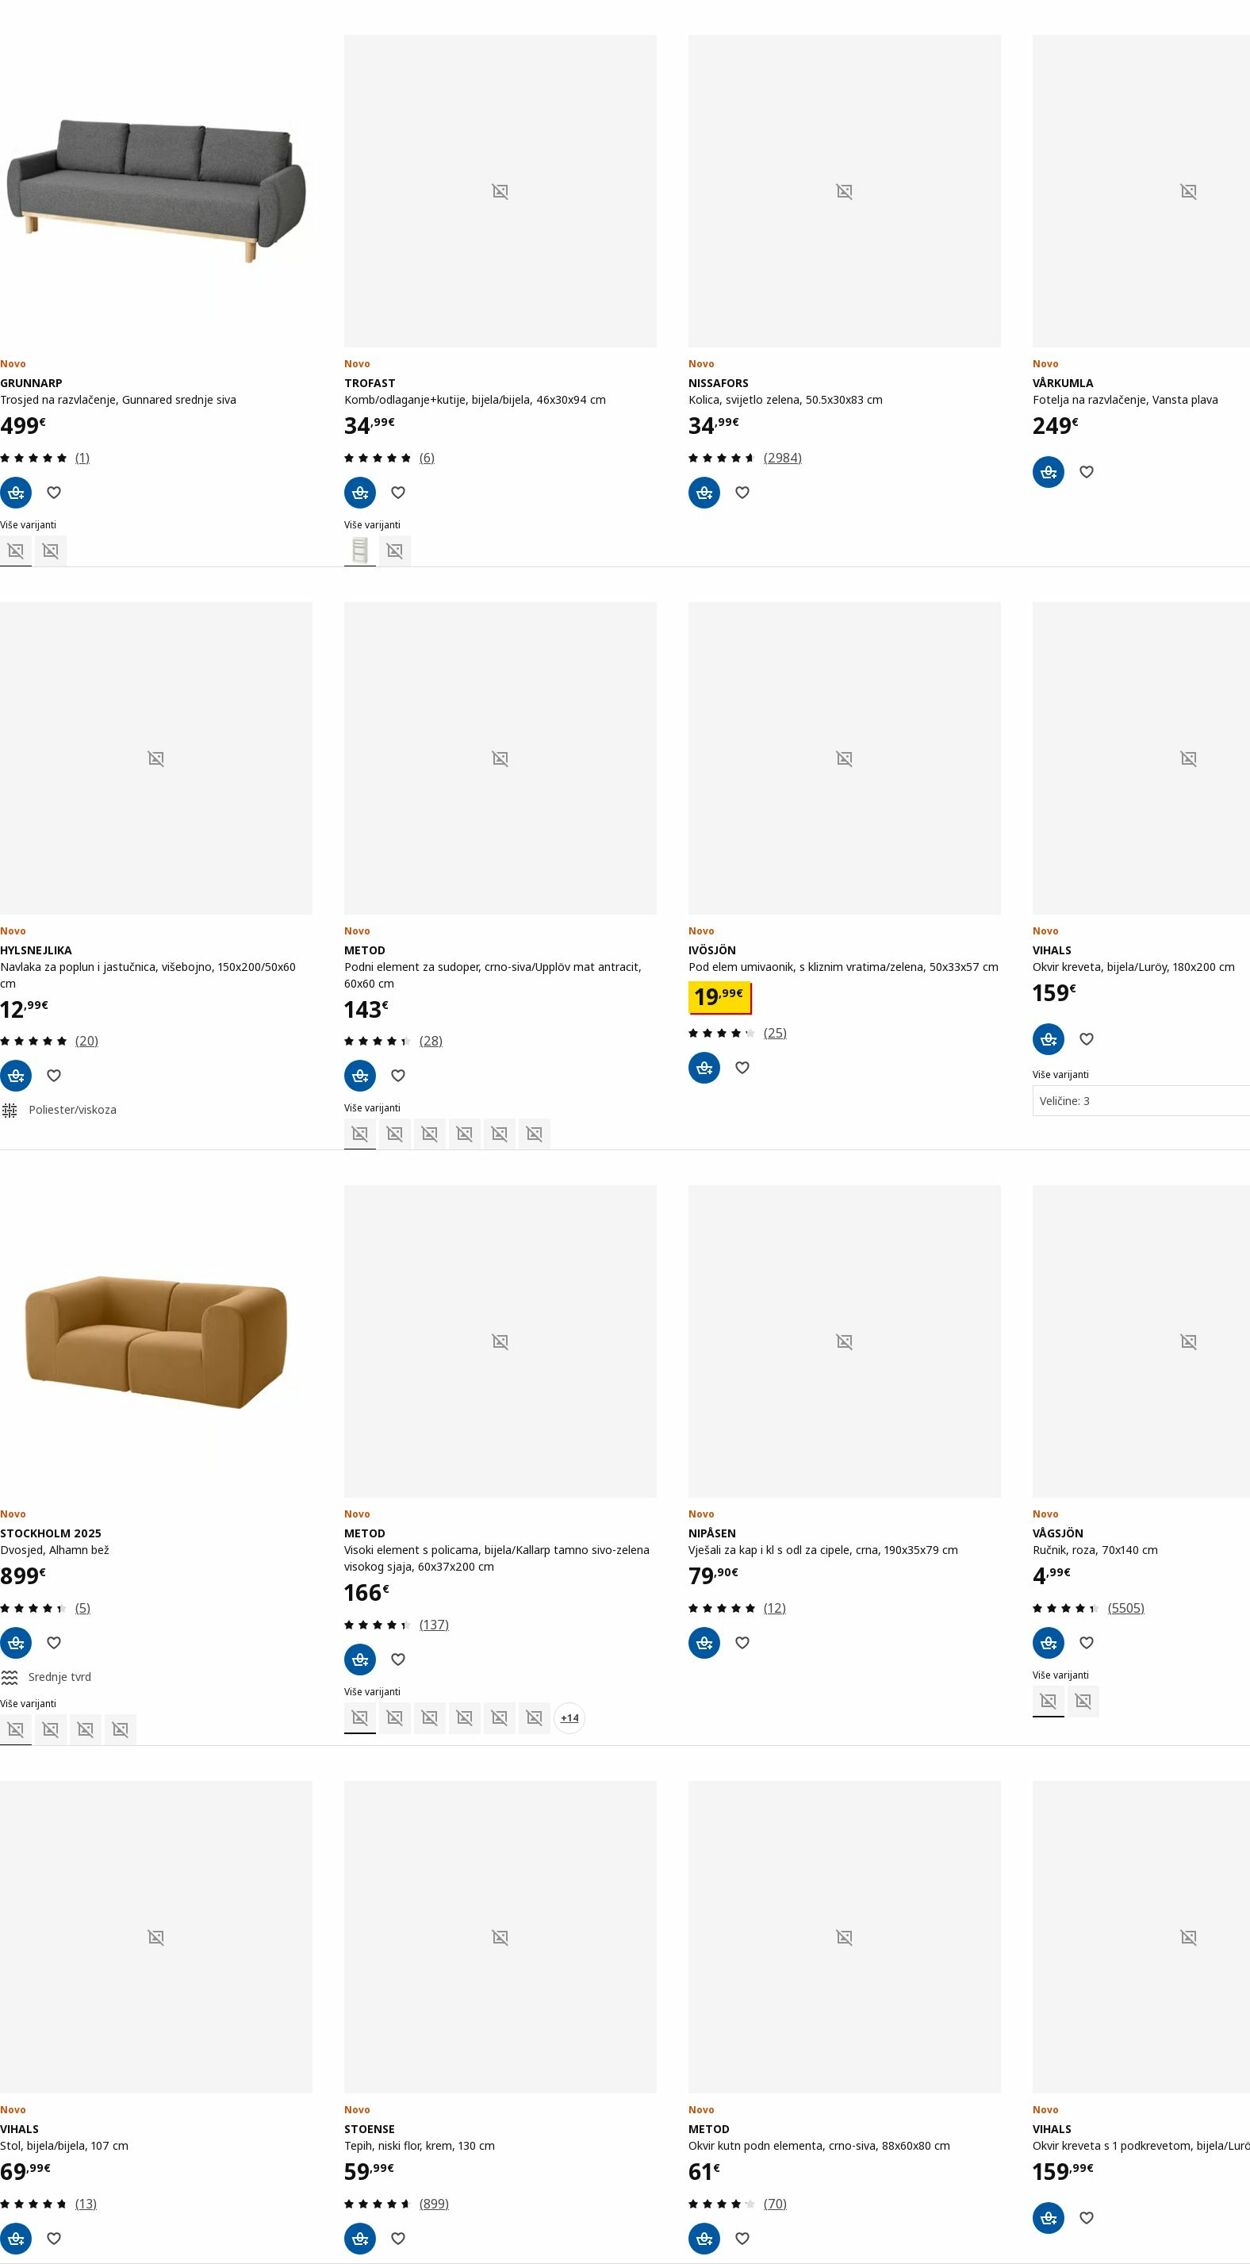Add IVÖSJÖN washbasin cabinet to cart
This screenshot has height=2264, width=1250.
(x=704, y=1067)
